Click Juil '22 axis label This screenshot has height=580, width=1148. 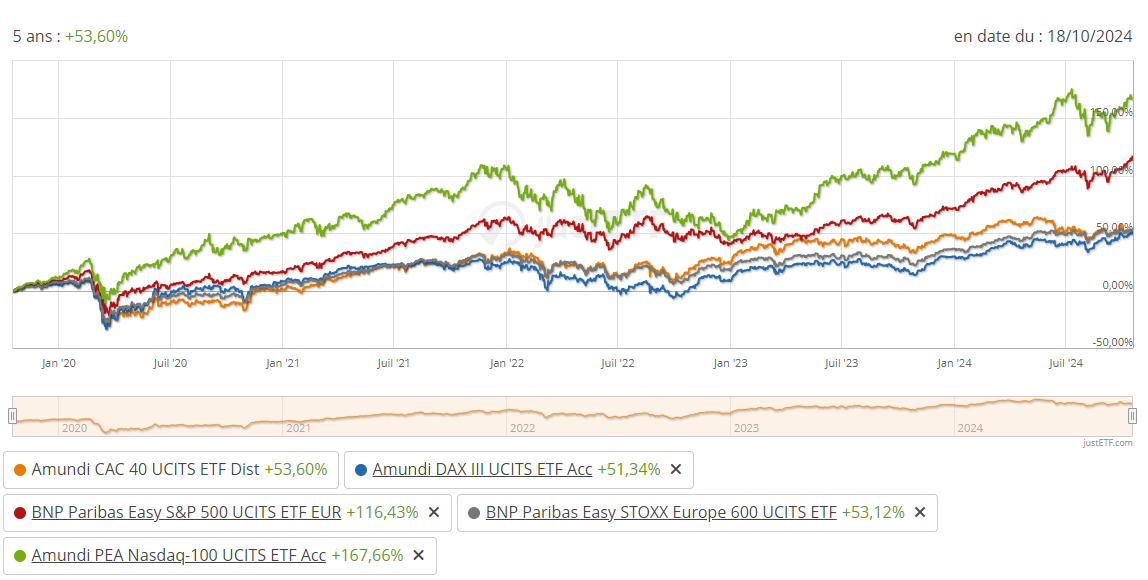pyautogui.click(x=618, y=363)
